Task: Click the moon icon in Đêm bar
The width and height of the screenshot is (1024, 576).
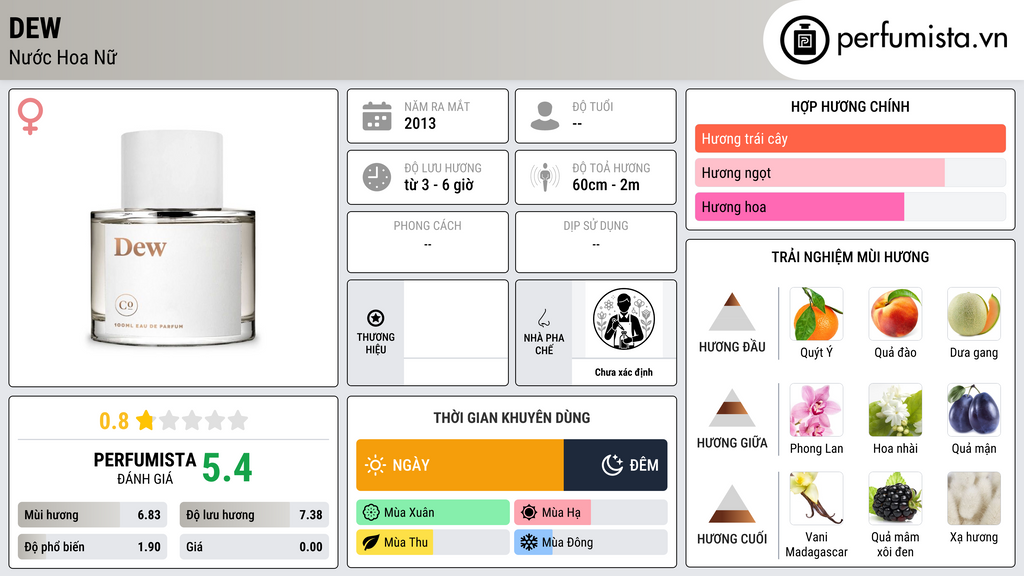Action: pos(612,465)
